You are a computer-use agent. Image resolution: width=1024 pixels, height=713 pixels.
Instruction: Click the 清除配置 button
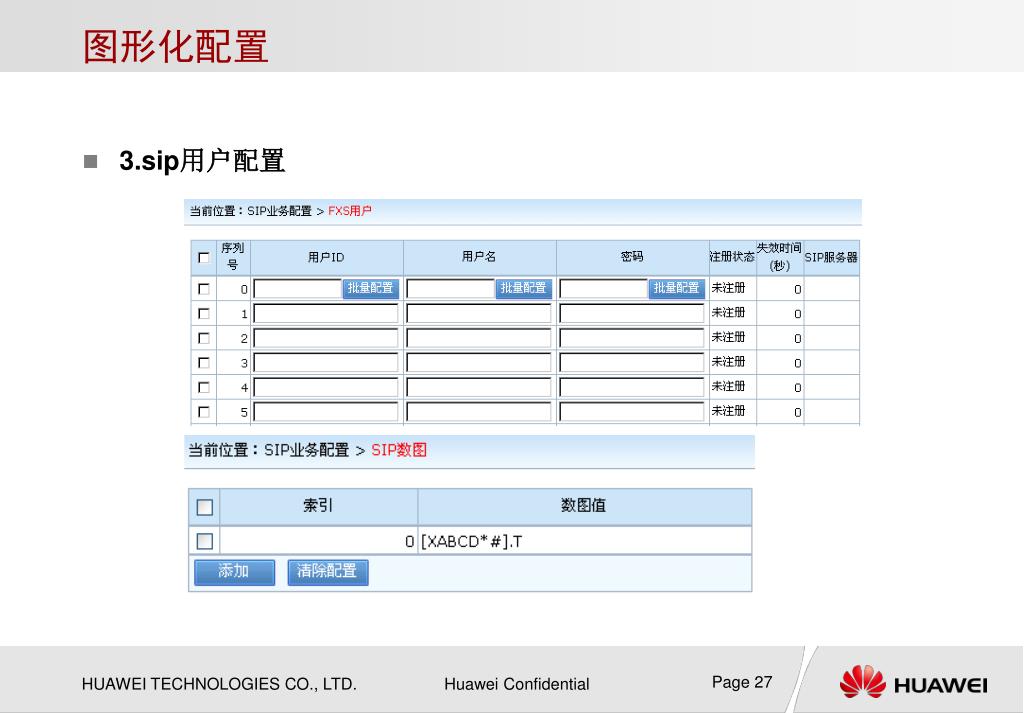pyautogui.click(x=327, y=572)
